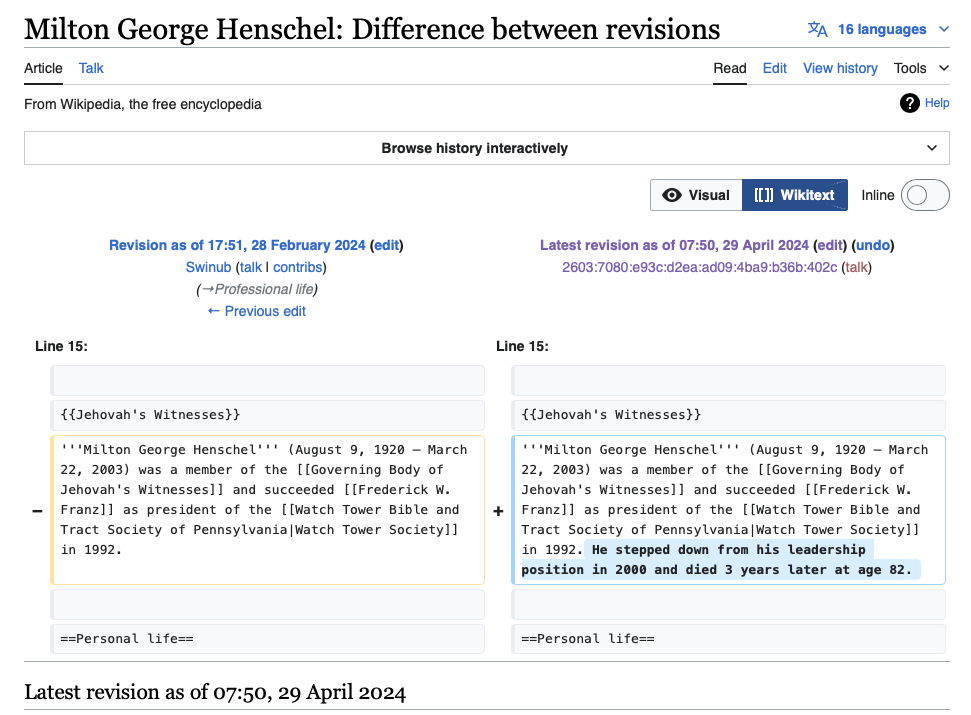Select the Read tab

729,68
